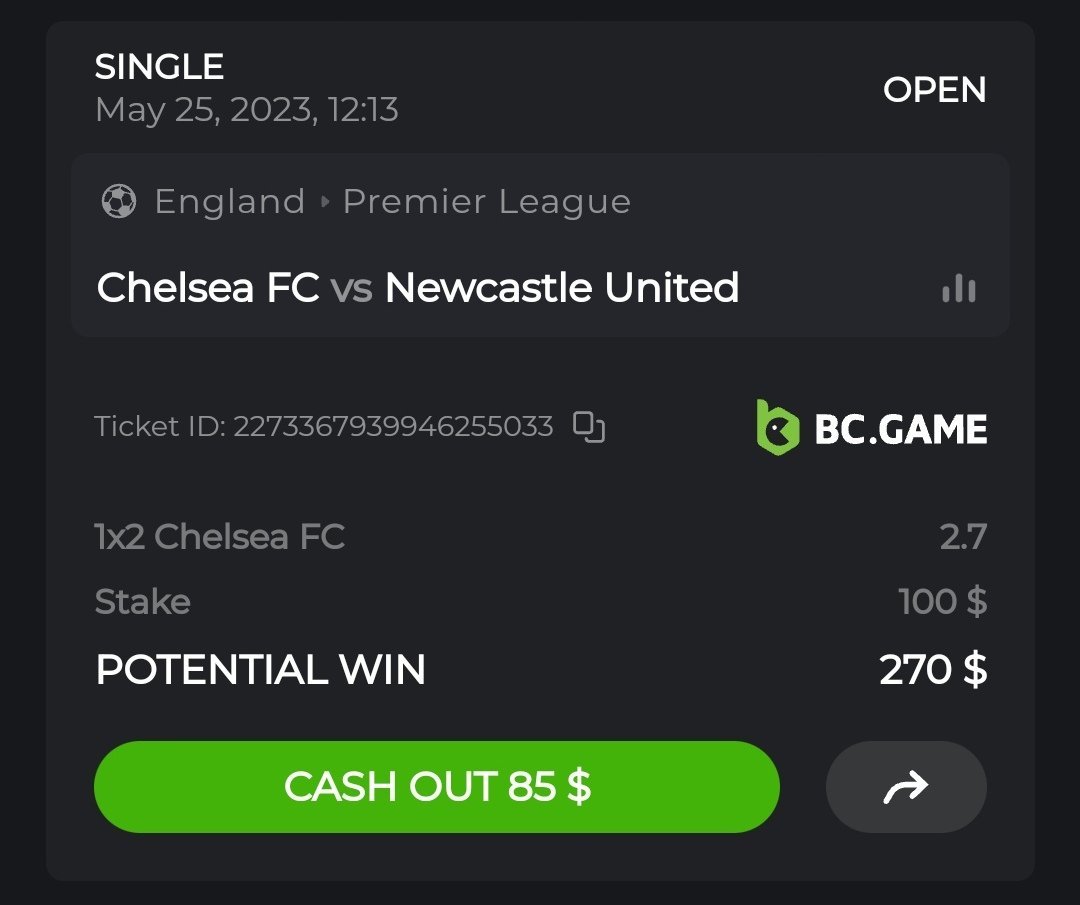Click the Stake label
The image size is (1080, 905).
click(142, 602)
